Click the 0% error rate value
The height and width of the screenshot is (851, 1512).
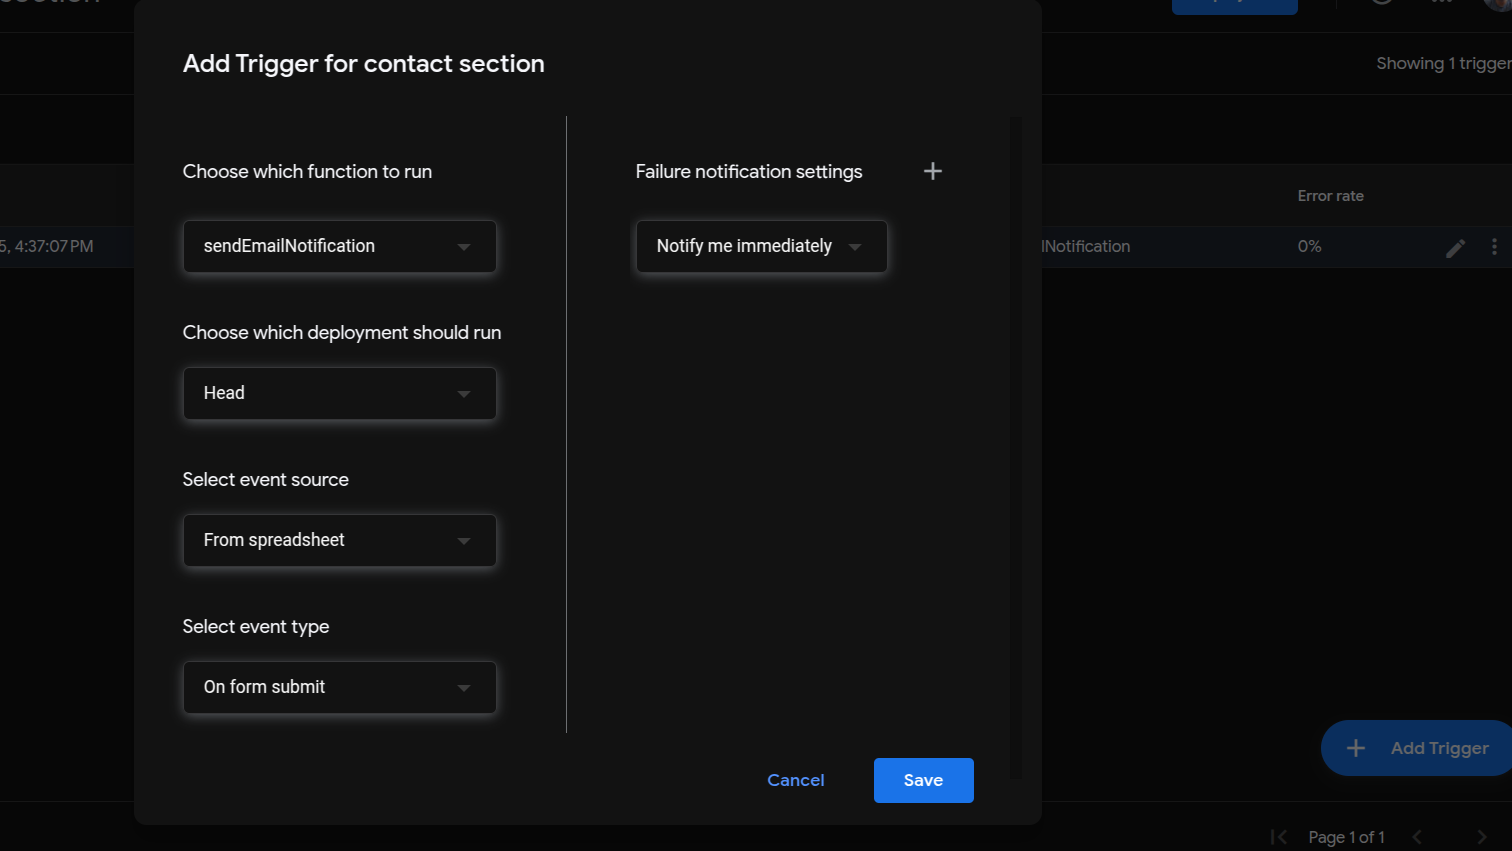(1309, 246)
